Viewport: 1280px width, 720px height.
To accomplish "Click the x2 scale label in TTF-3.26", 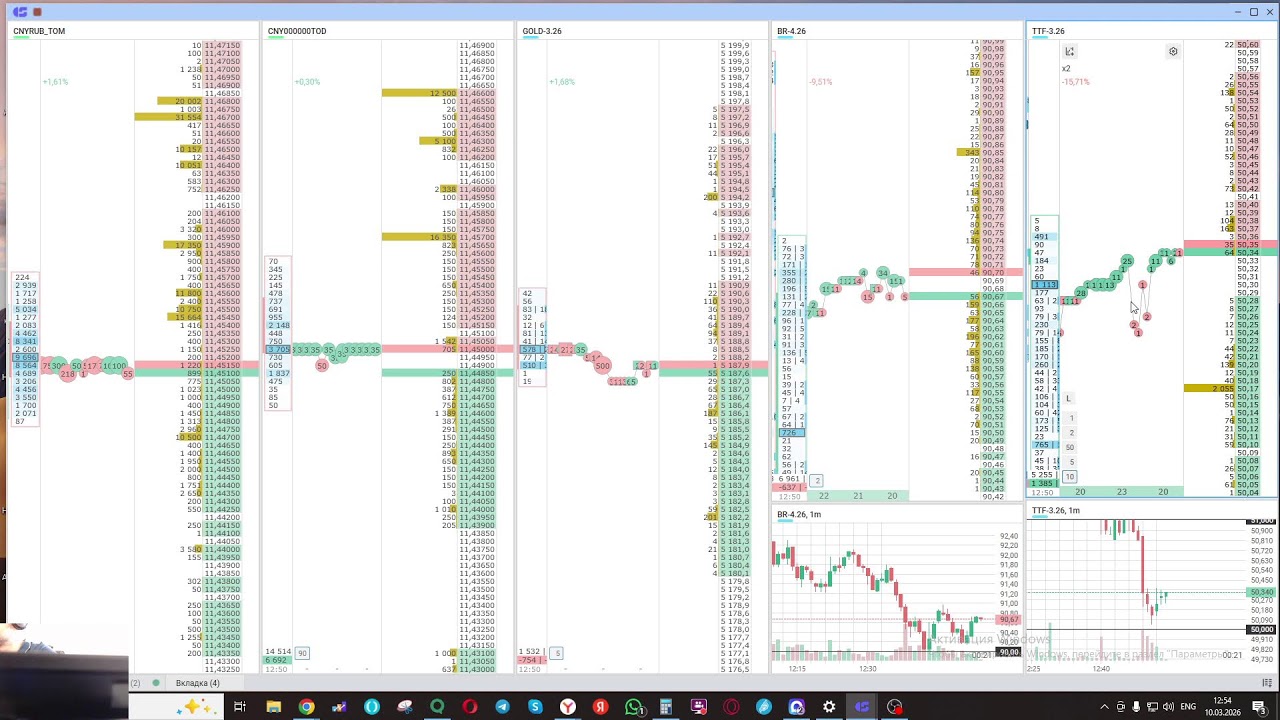I will pyautogui.click(x=1066, y=69).
